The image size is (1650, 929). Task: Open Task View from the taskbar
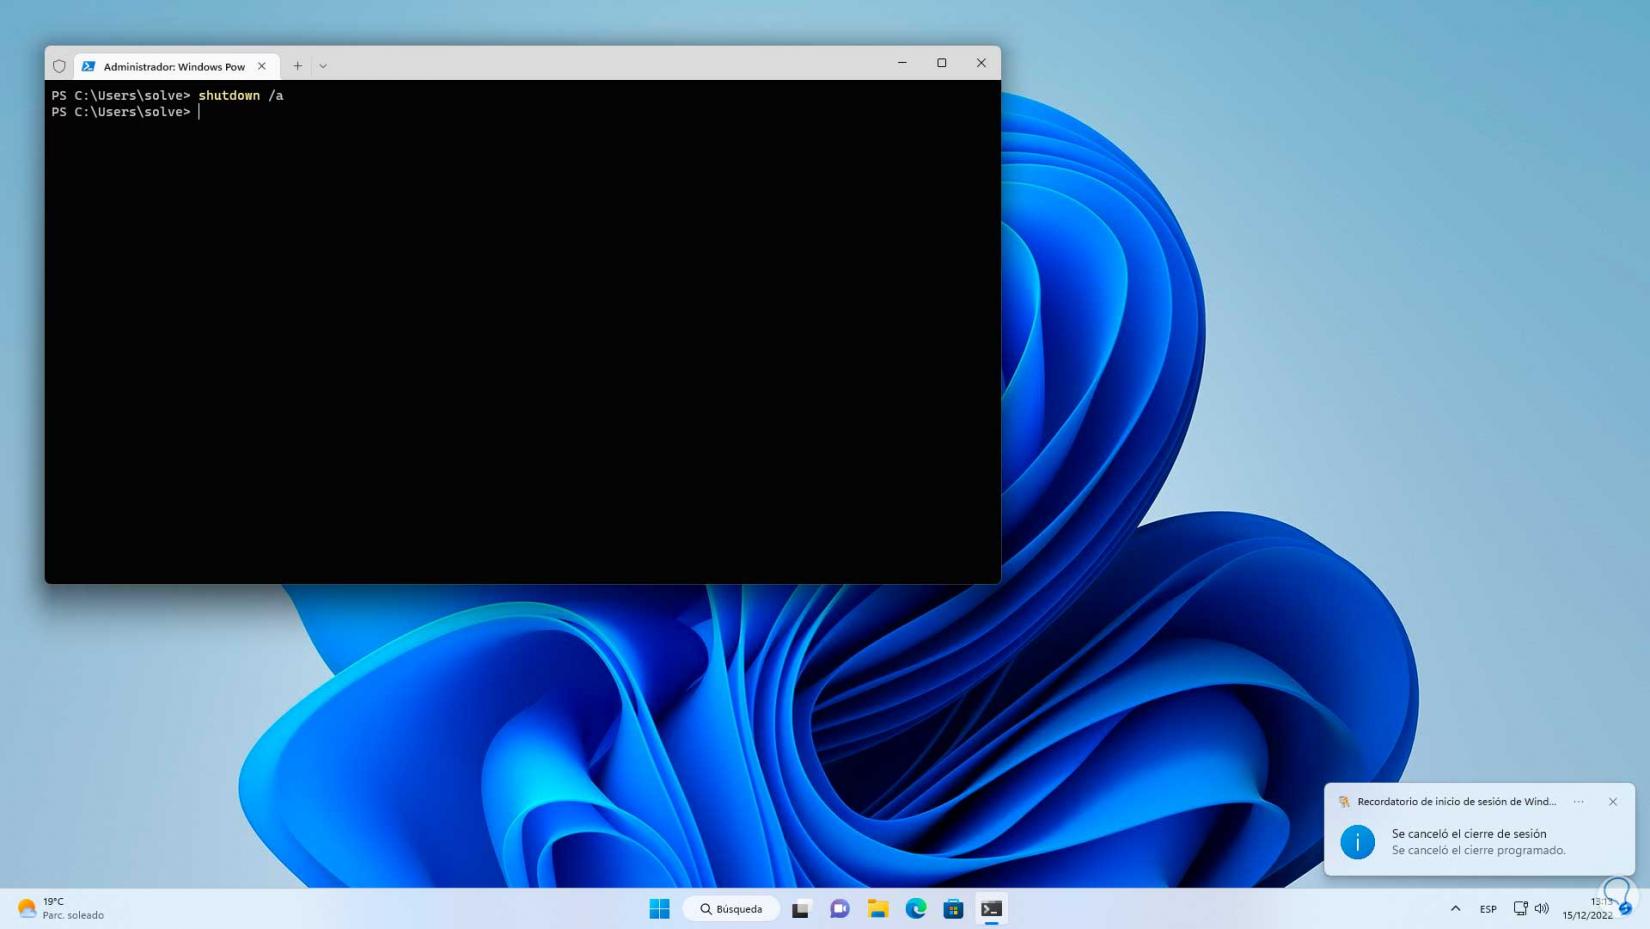[x=800, y=908]
